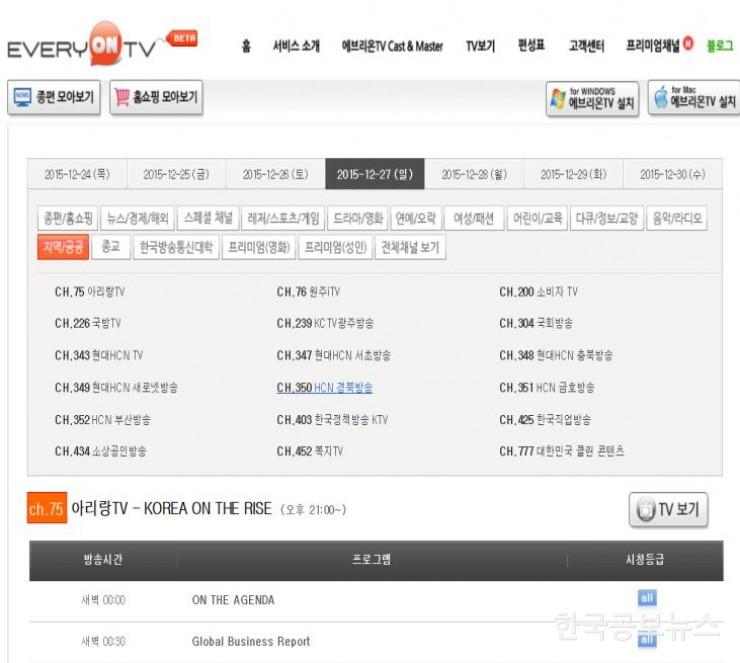Select 다큐/정보/교양 category

(606, 218)
